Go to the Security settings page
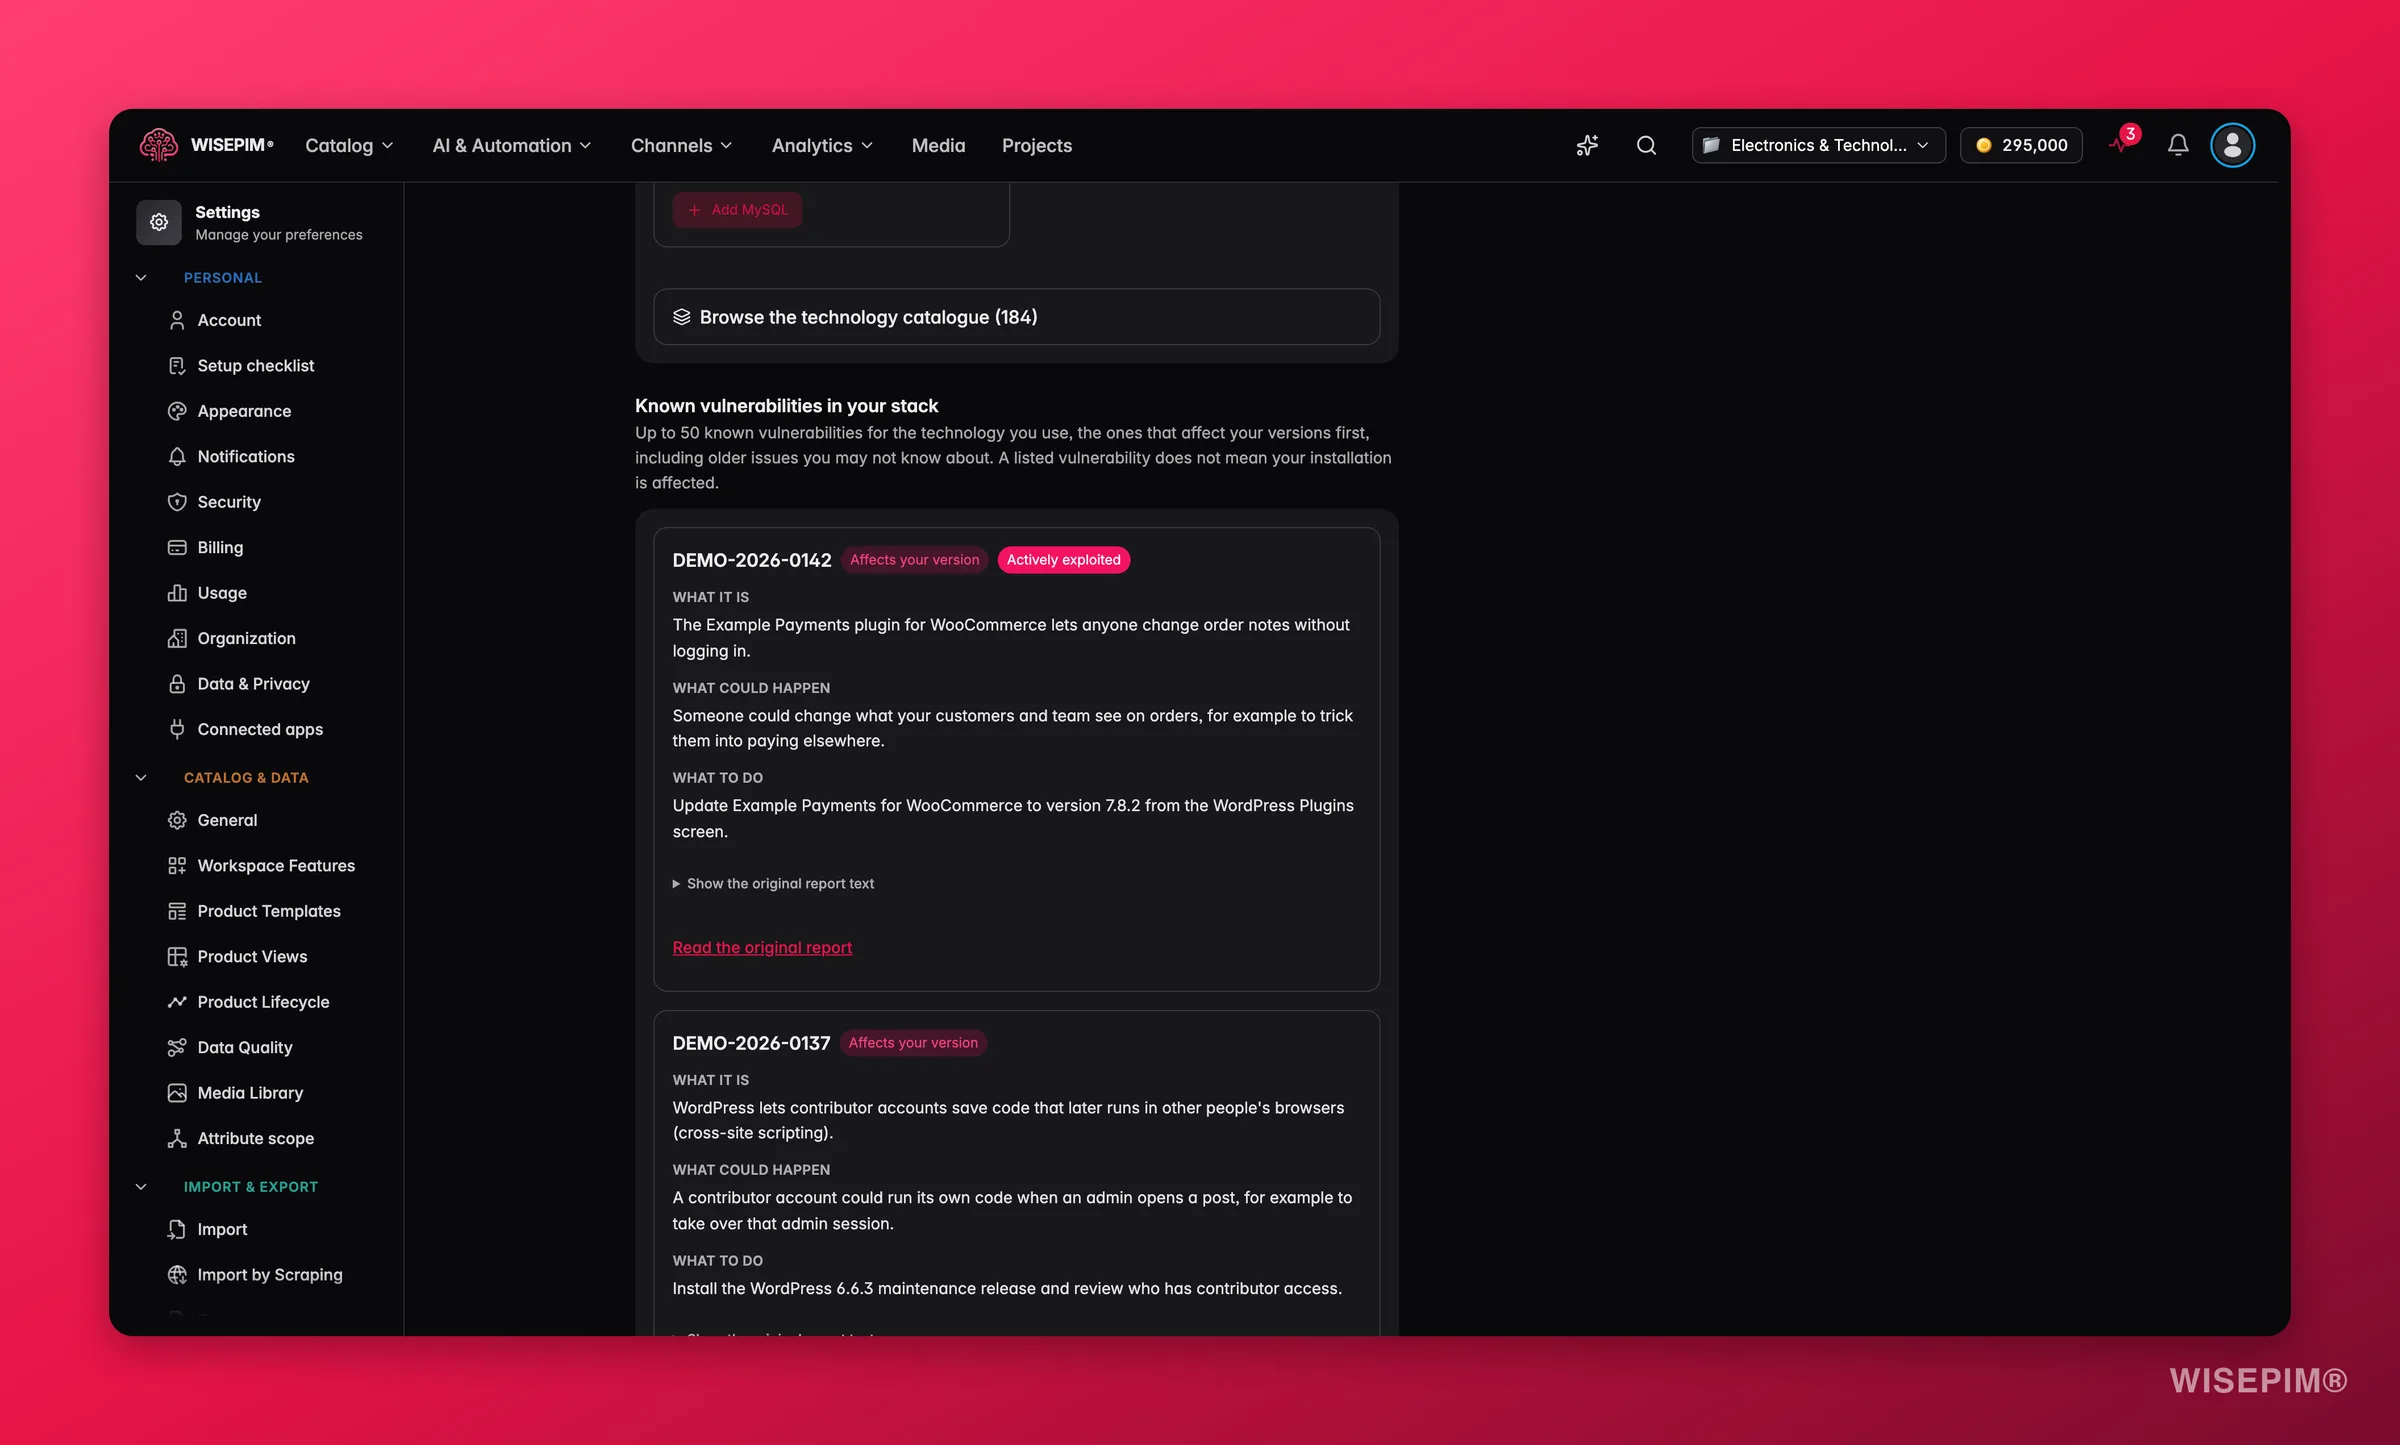The image size is (2400, 1445). (x=228, y=502)
